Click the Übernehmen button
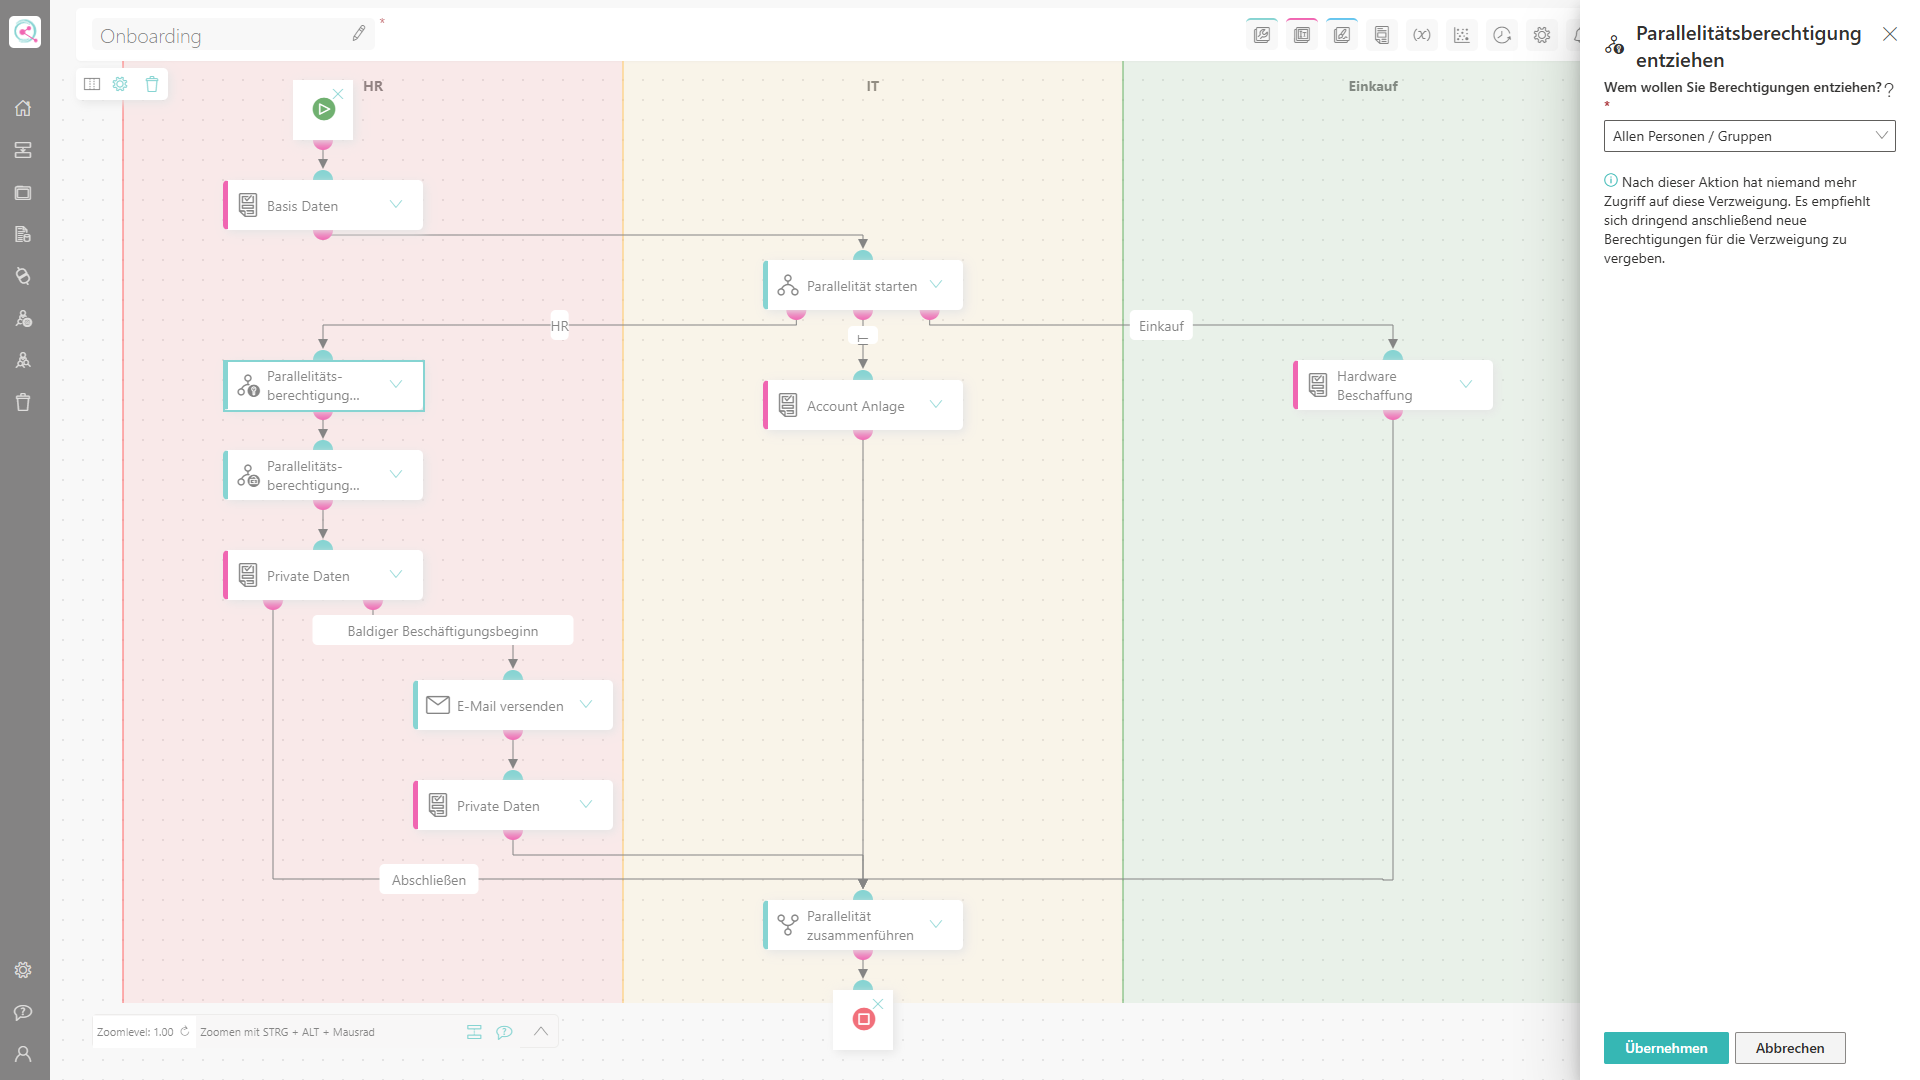This screenshot has width=1920, height=1080. click(1666, 1048)
